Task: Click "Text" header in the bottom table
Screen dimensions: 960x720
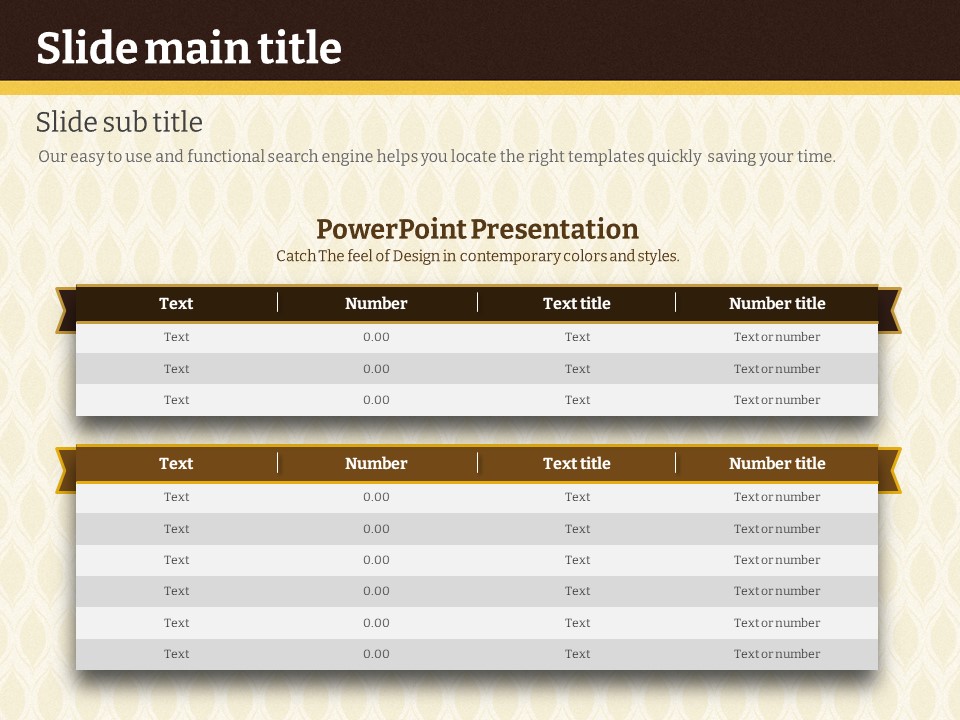Action: pos(176,463)
